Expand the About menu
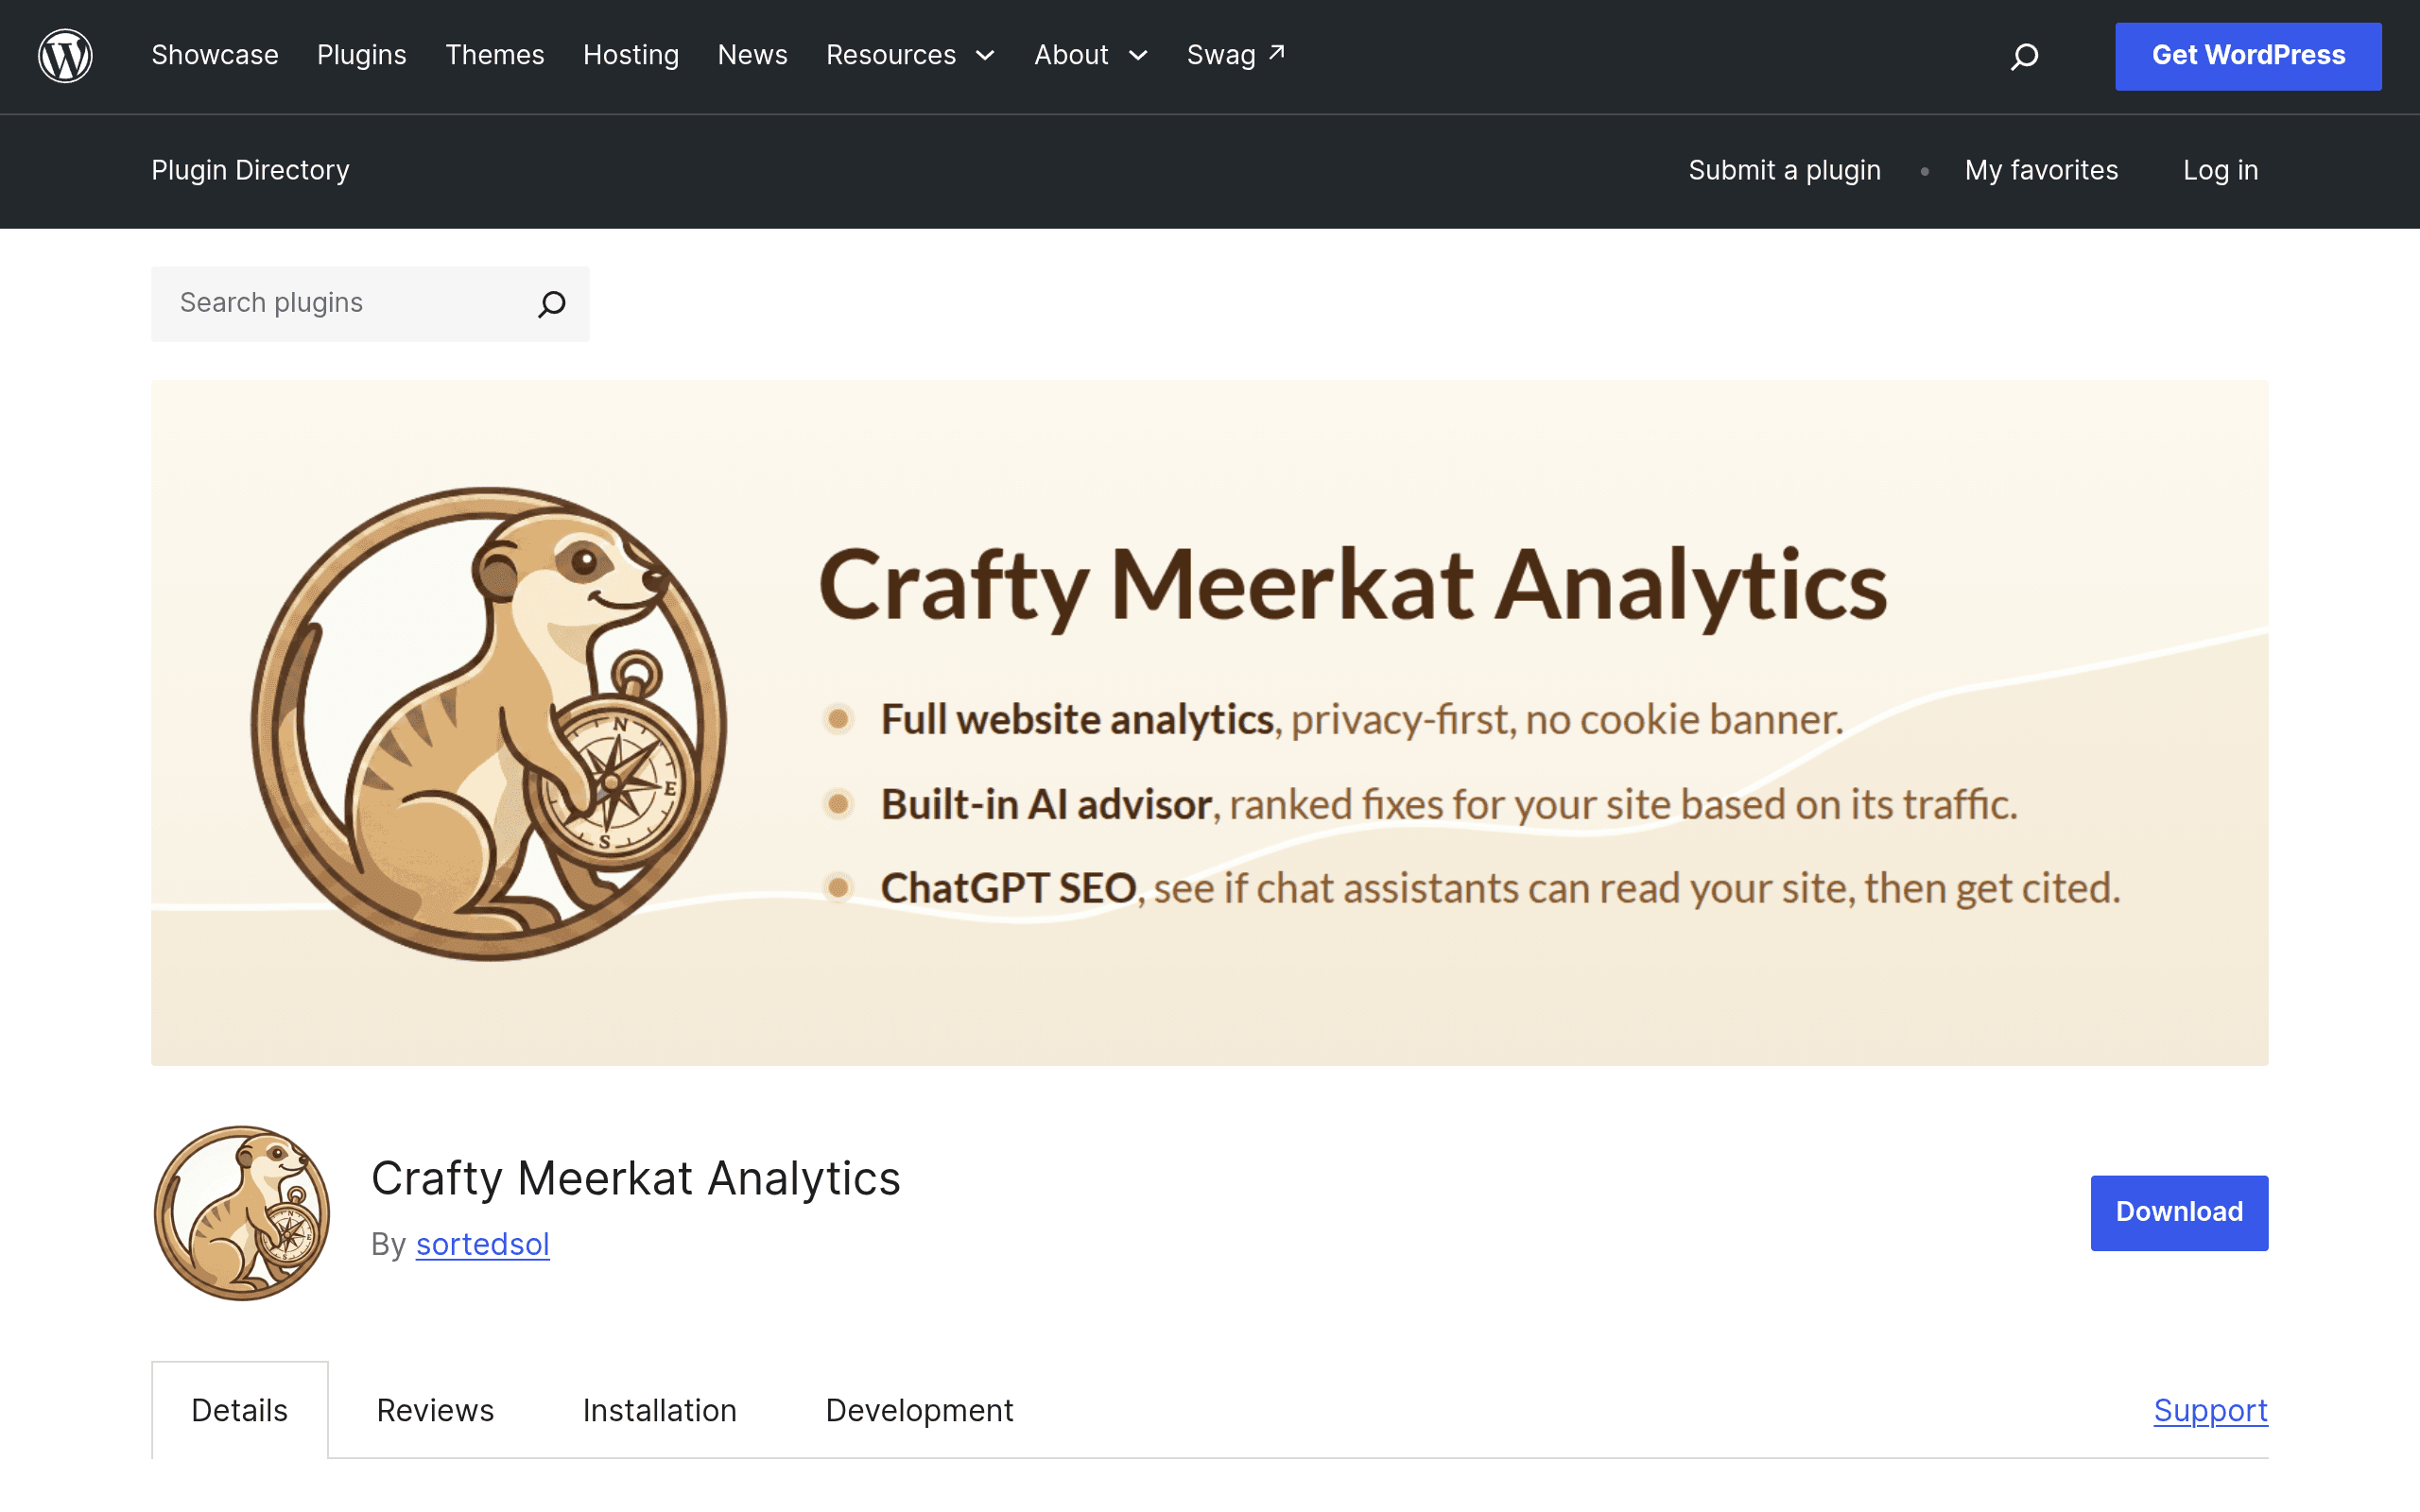 [1090, 55]
